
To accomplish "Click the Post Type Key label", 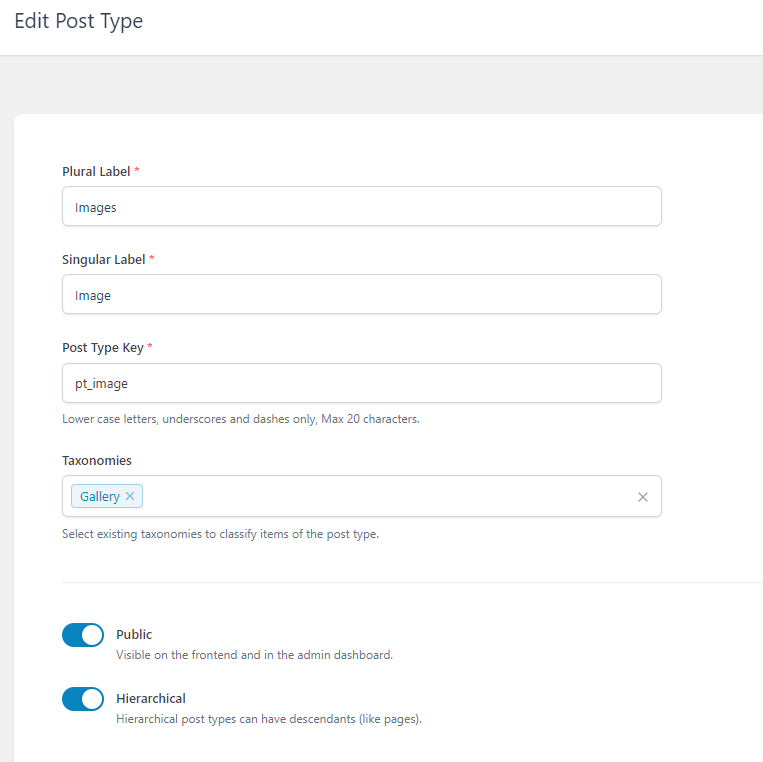I will coord(103,348).
